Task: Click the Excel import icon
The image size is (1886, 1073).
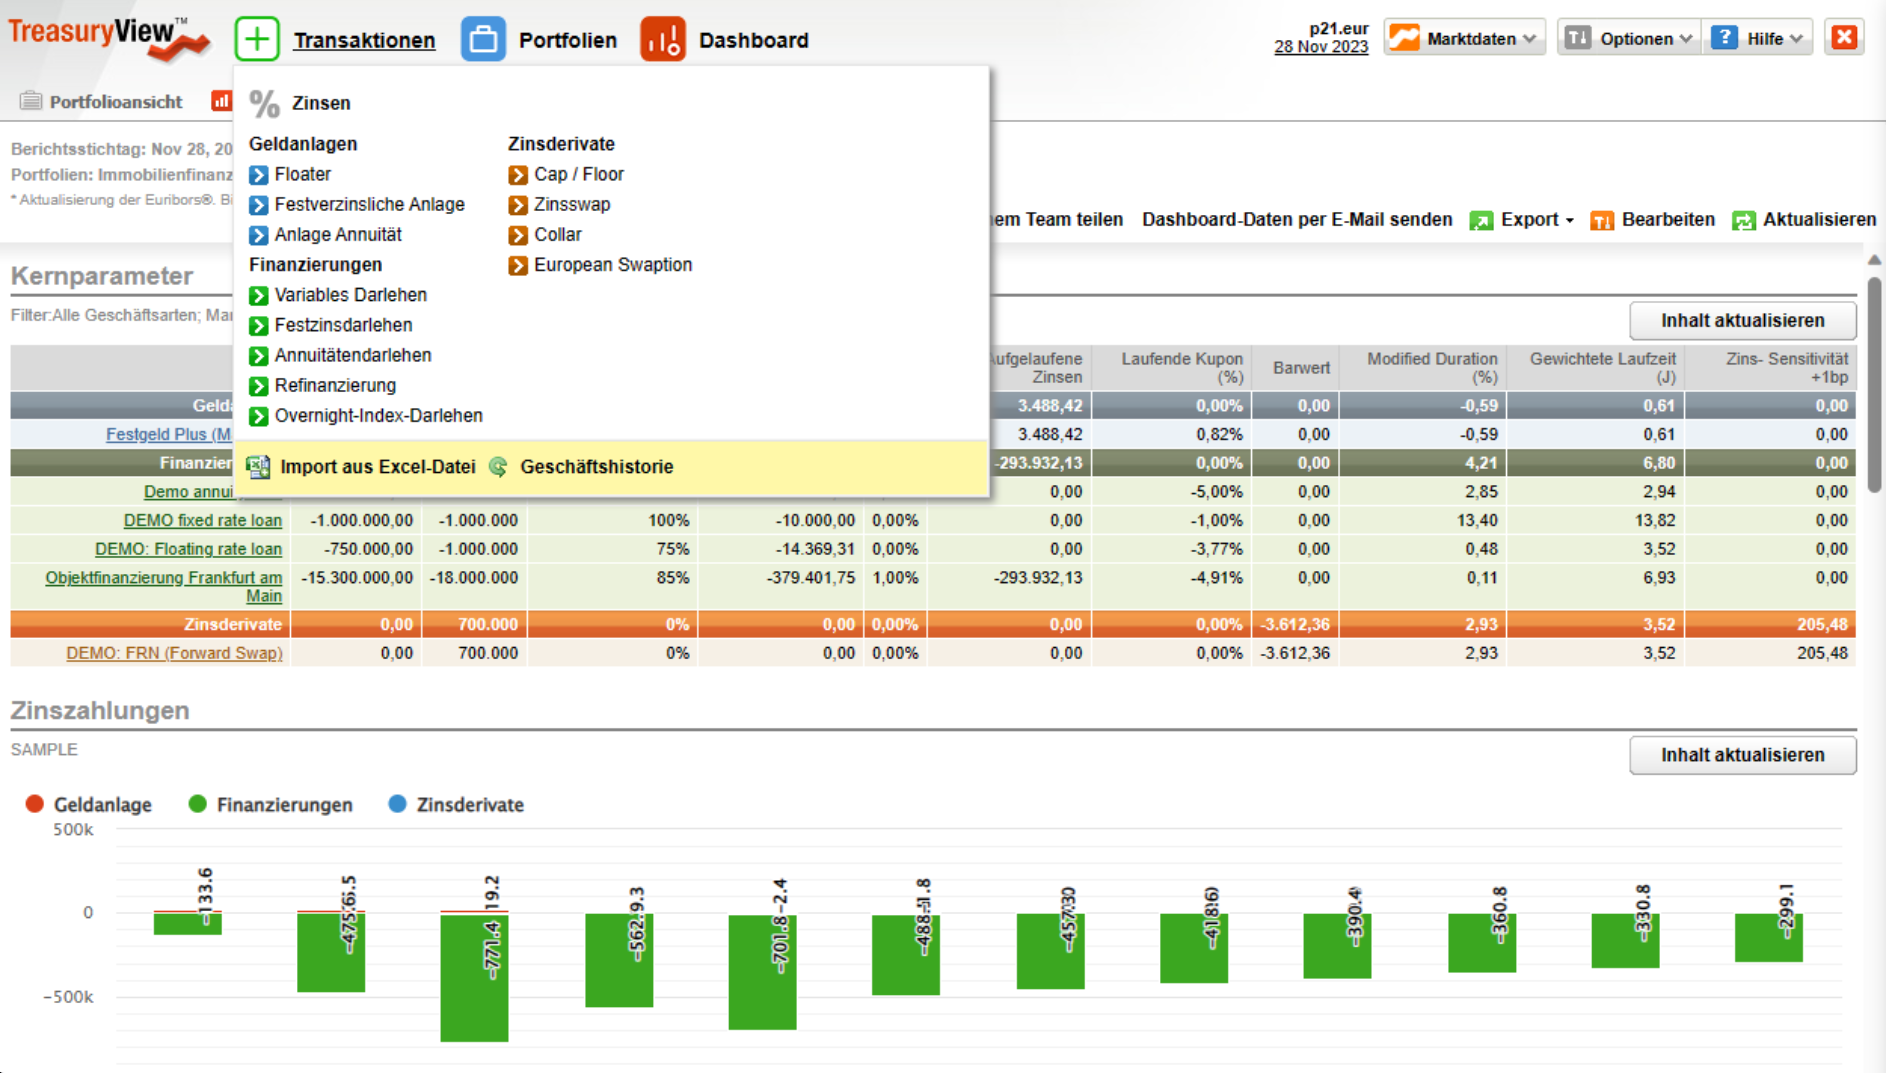Action: (x=259, y=467)
